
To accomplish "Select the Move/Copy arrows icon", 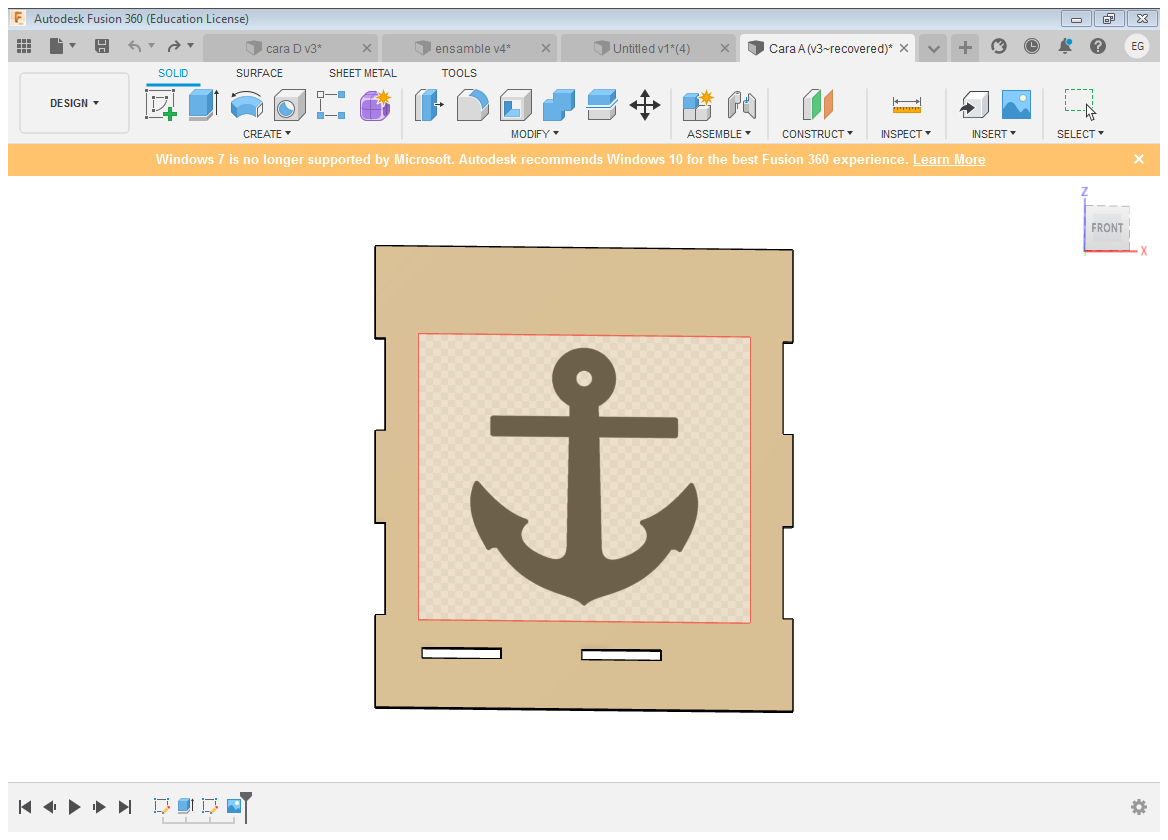I will tap(645, 105).
